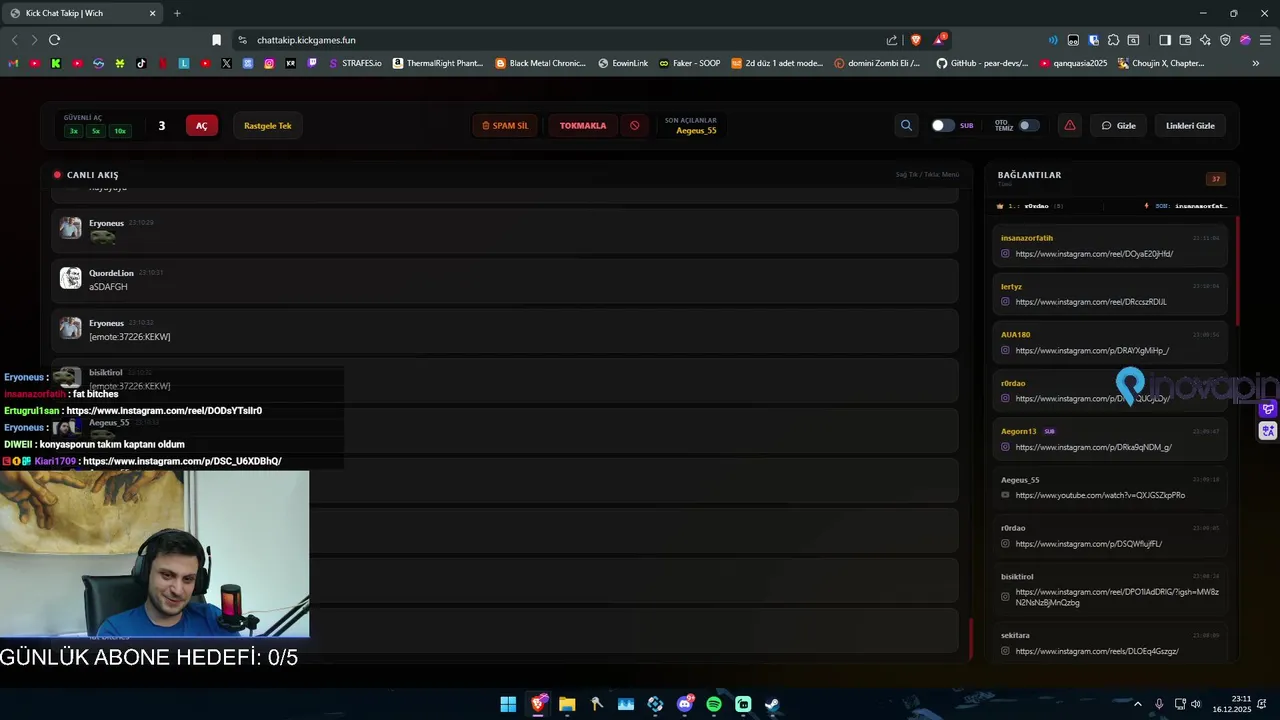Click the Gizle chat button

point(1119,125)
